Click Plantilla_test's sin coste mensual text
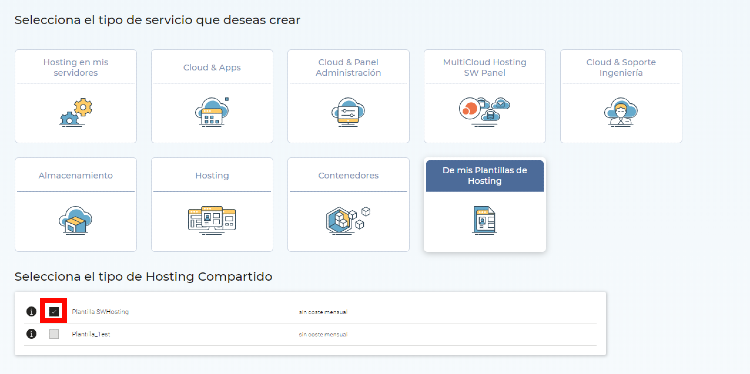The height and width of the screenshot is (374, 750). coord(323,334)
